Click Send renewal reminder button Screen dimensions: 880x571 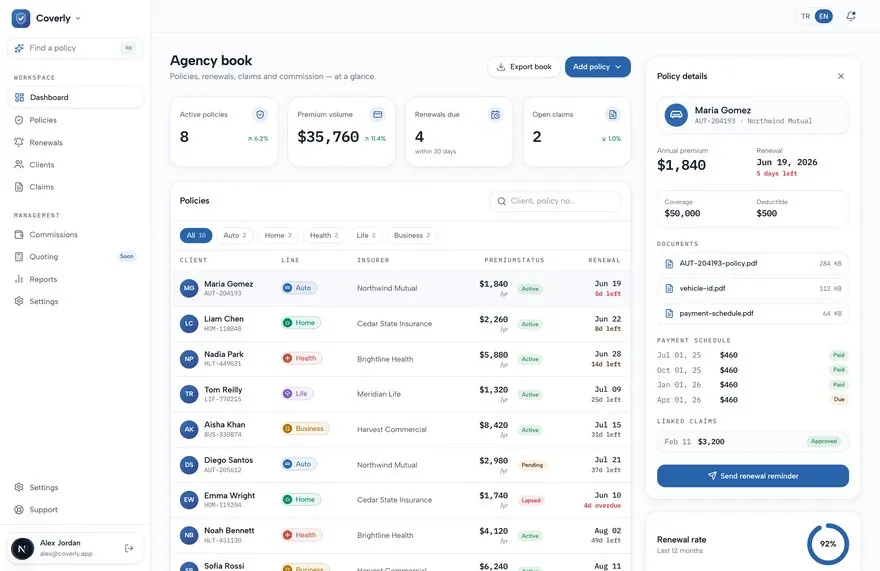[x=753, y=476]
